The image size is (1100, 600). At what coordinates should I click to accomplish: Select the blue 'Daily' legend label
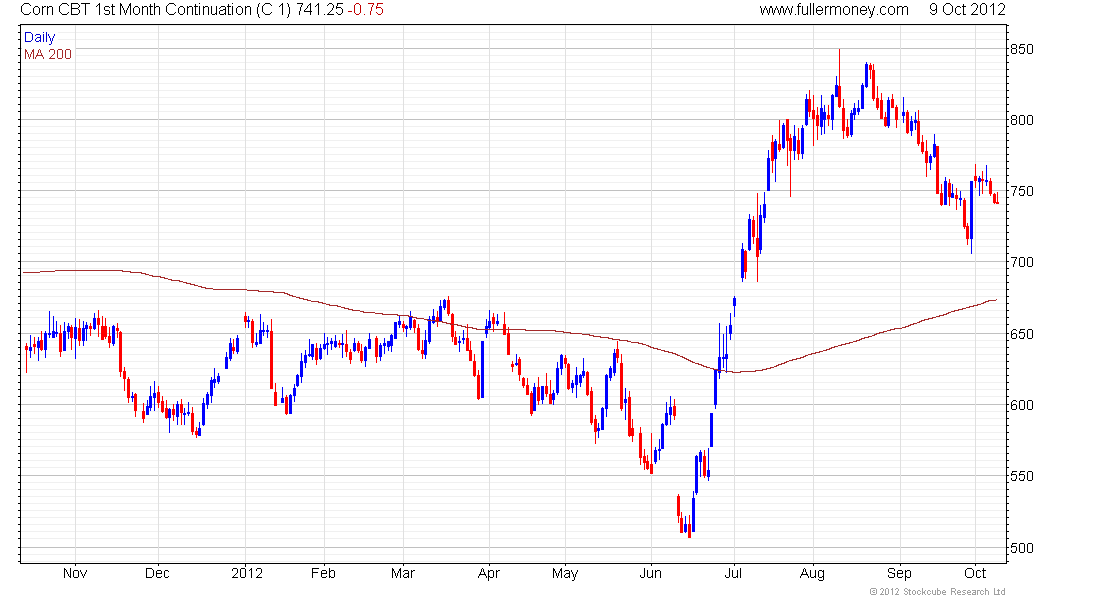coord(39,37)
